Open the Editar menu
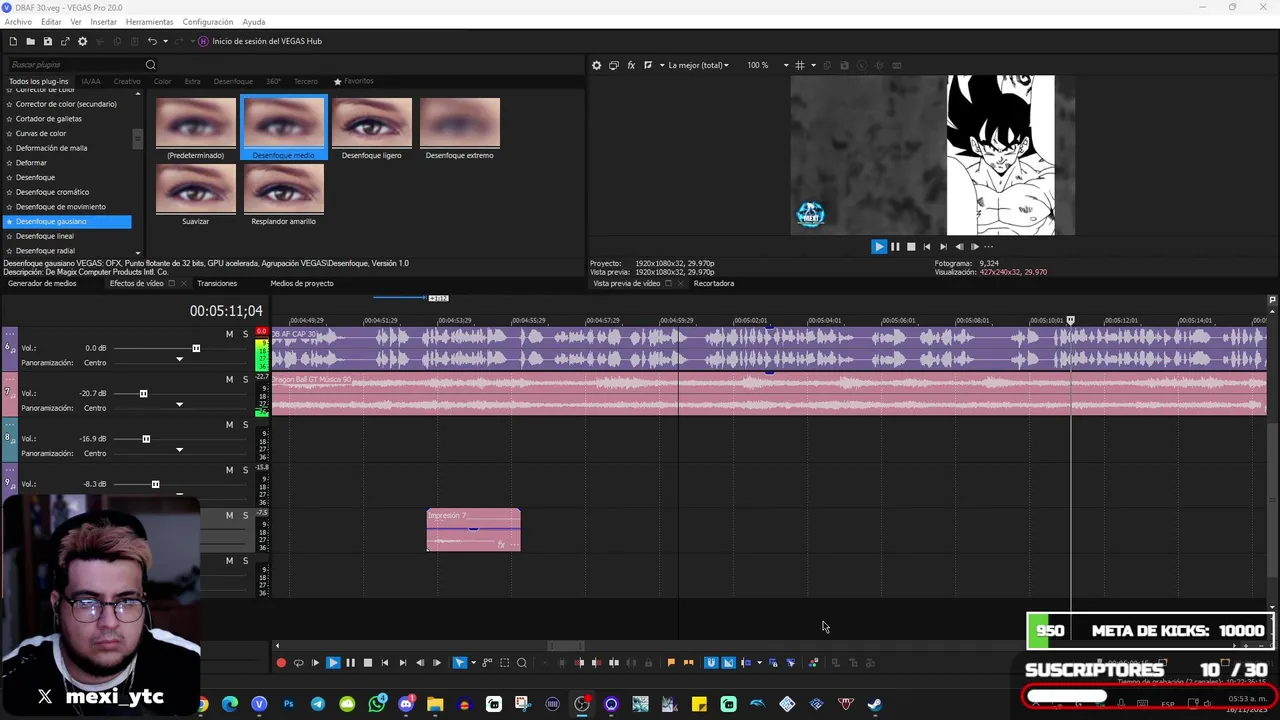 51,21
